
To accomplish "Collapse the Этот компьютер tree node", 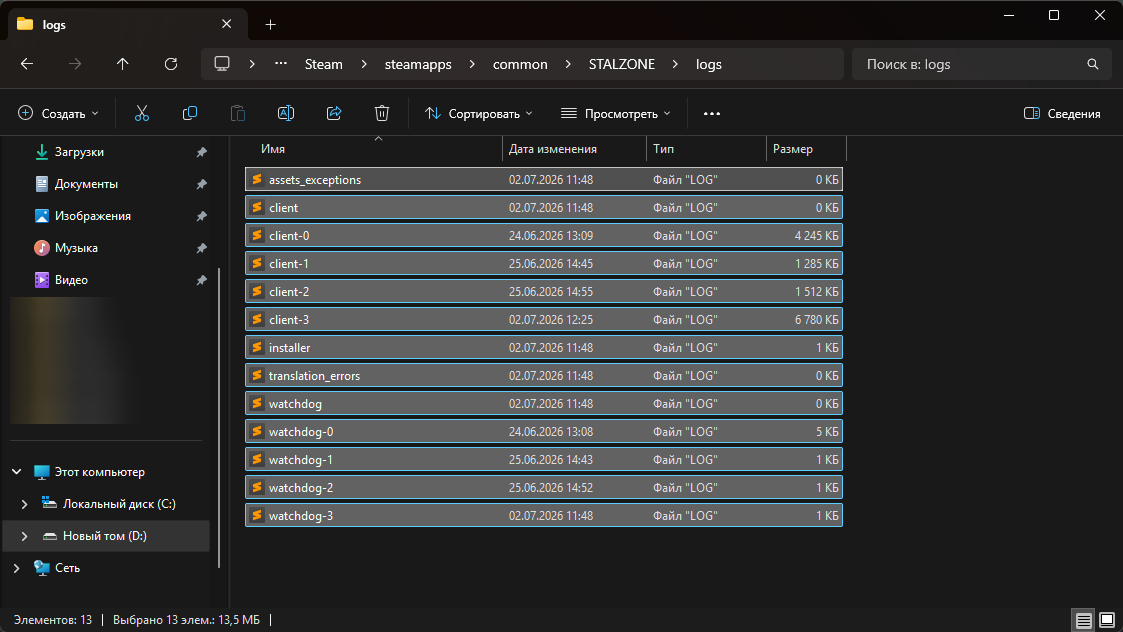I will 16,471.
